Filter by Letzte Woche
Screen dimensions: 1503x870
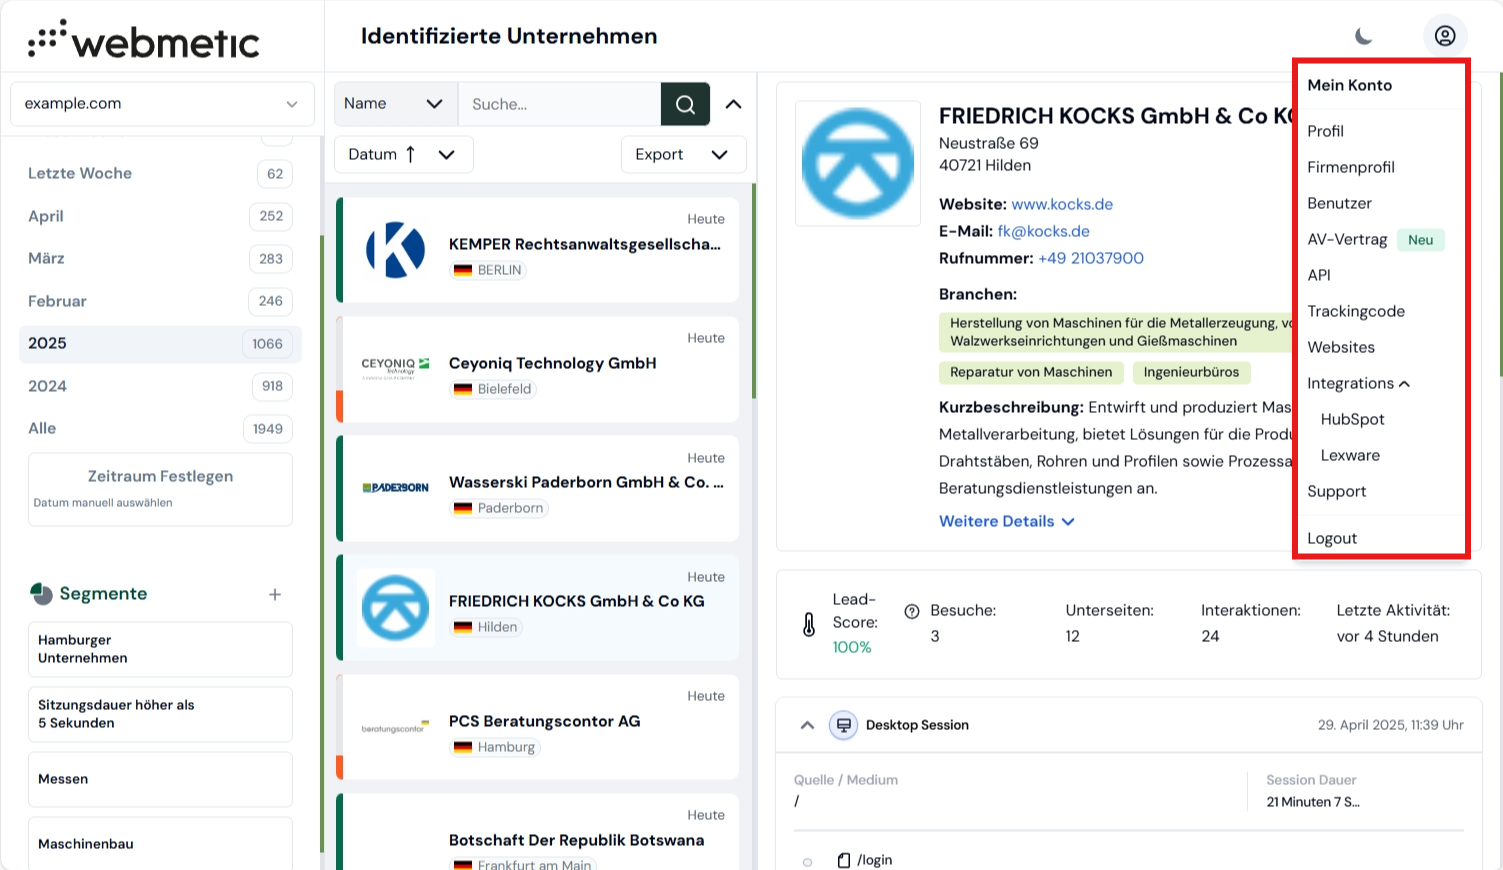pos(160,173)
